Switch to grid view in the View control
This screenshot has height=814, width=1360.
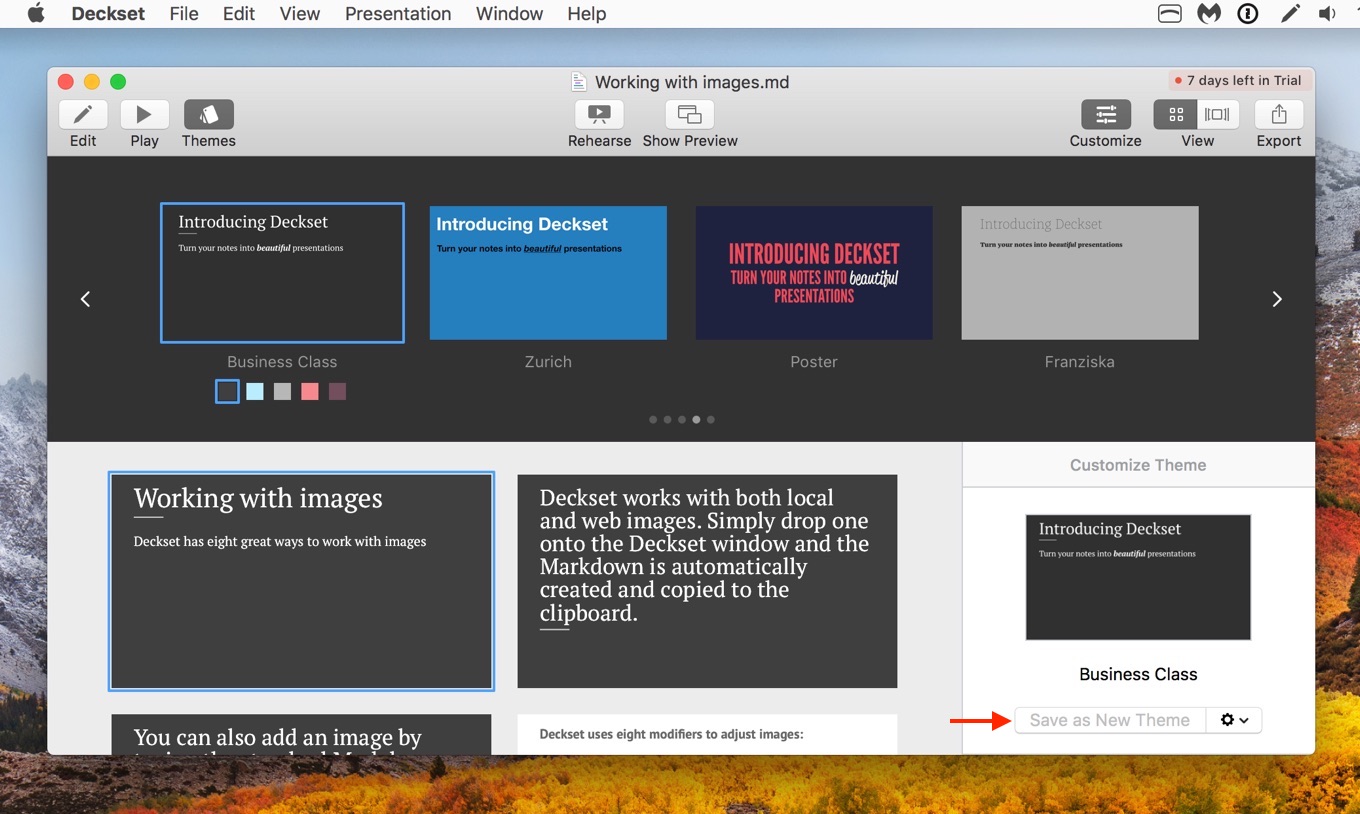pyautogui.click(x=1175, y=114)
